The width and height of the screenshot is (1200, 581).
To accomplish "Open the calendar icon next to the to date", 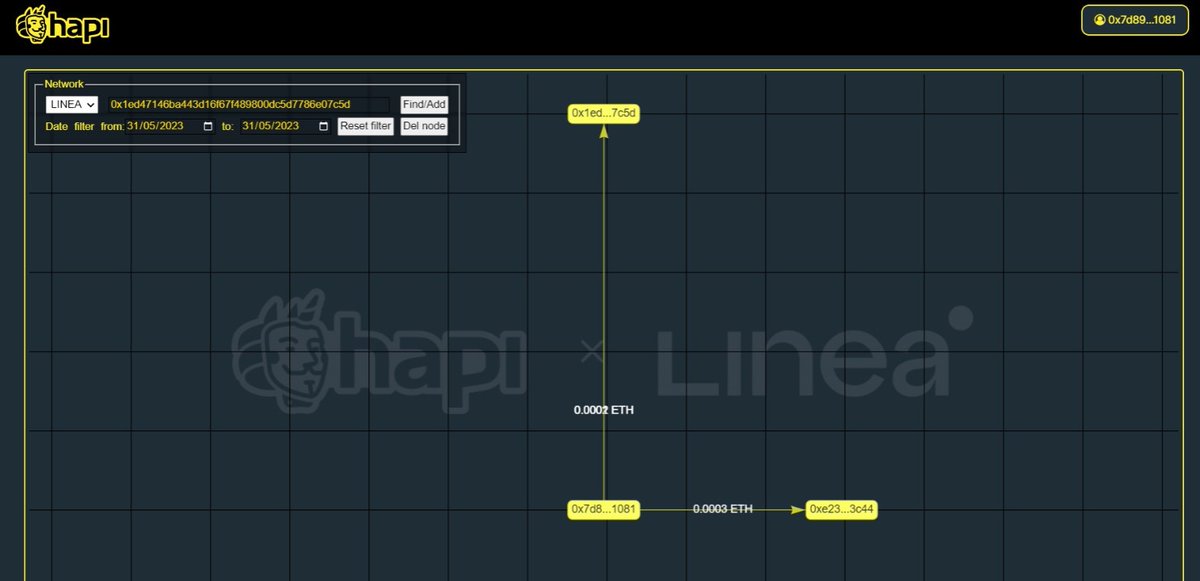I will click(322, 127).
